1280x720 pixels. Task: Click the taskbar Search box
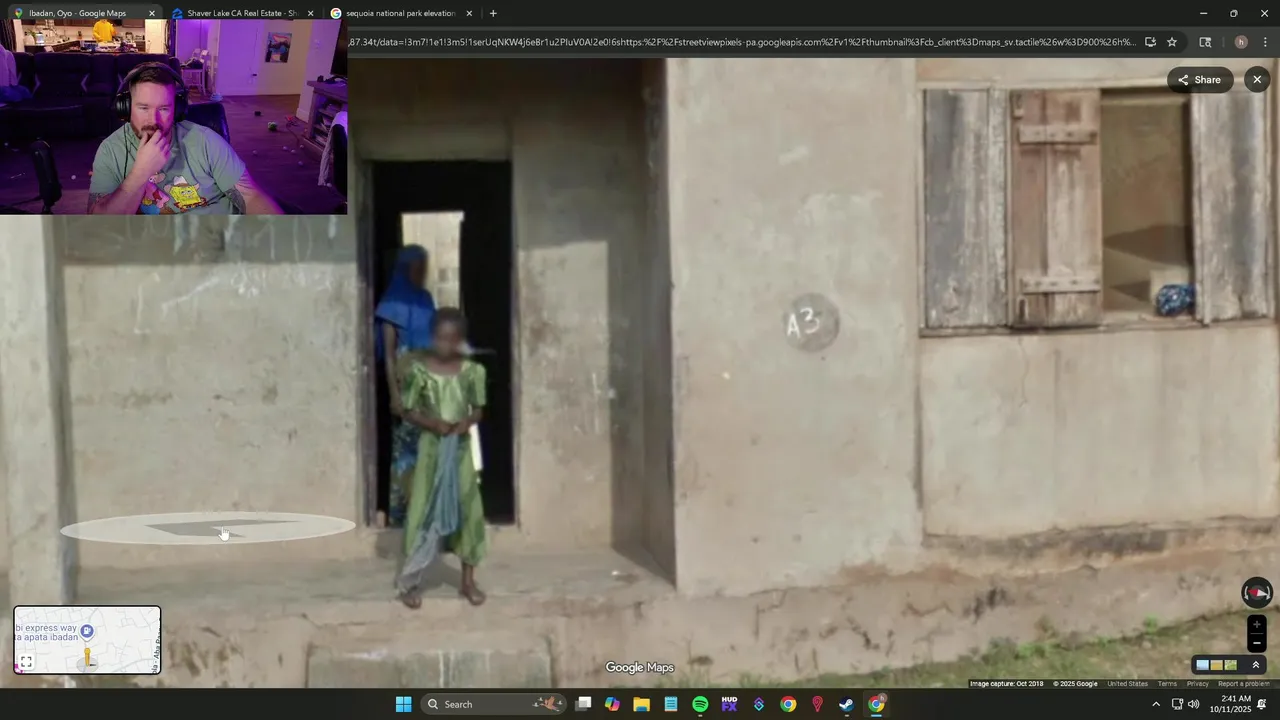493,704
